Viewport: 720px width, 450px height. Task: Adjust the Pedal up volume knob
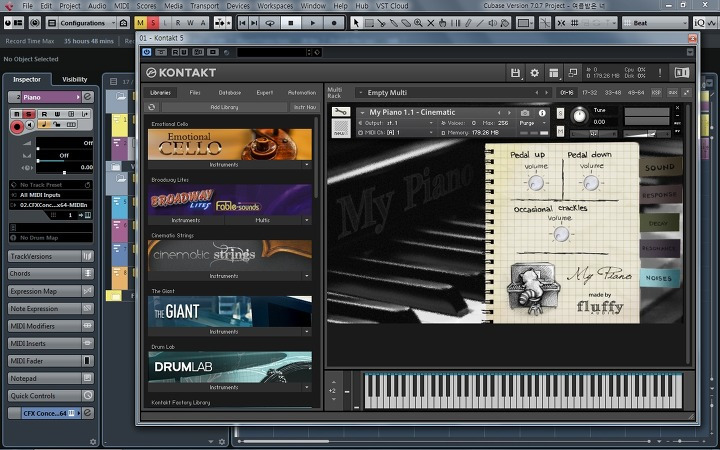point(536,183)
